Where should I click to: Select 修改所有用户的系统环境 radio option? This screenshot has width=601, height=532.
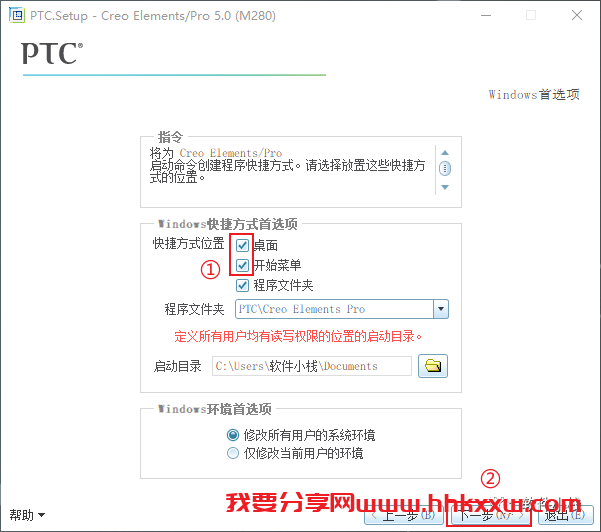[233, 435]
